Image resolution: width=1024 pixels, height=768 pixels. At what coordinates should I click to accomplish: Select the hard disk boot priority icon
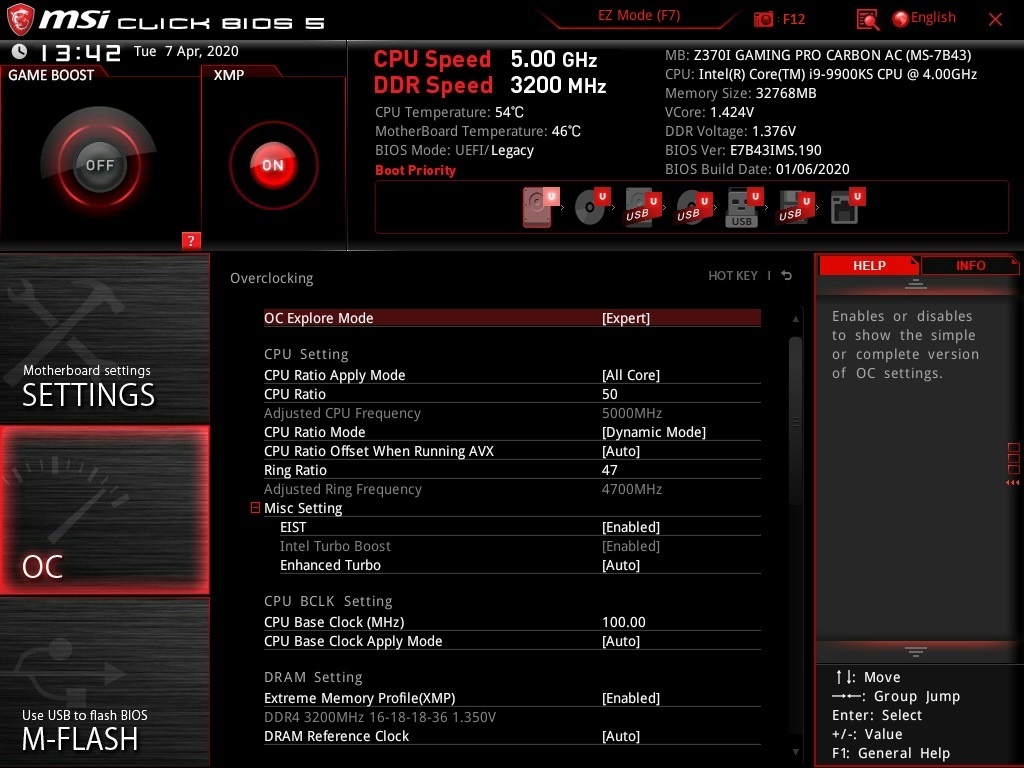tap(541, 207)
